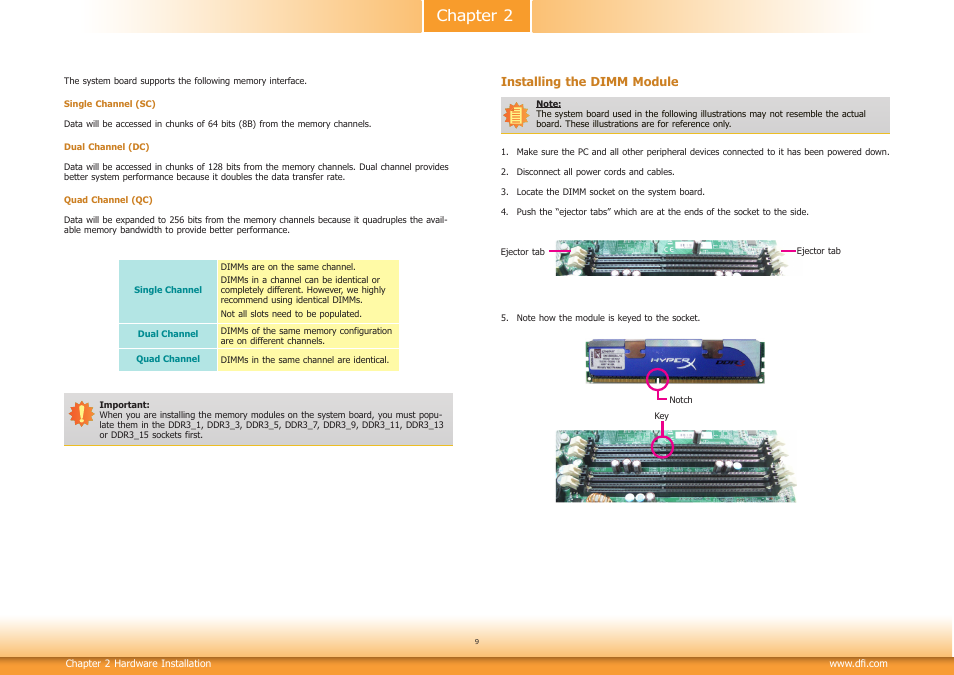The height and width of the screenshot is (675, 954).
Task: Click the Important: bold label
Action: coord(124,405)
